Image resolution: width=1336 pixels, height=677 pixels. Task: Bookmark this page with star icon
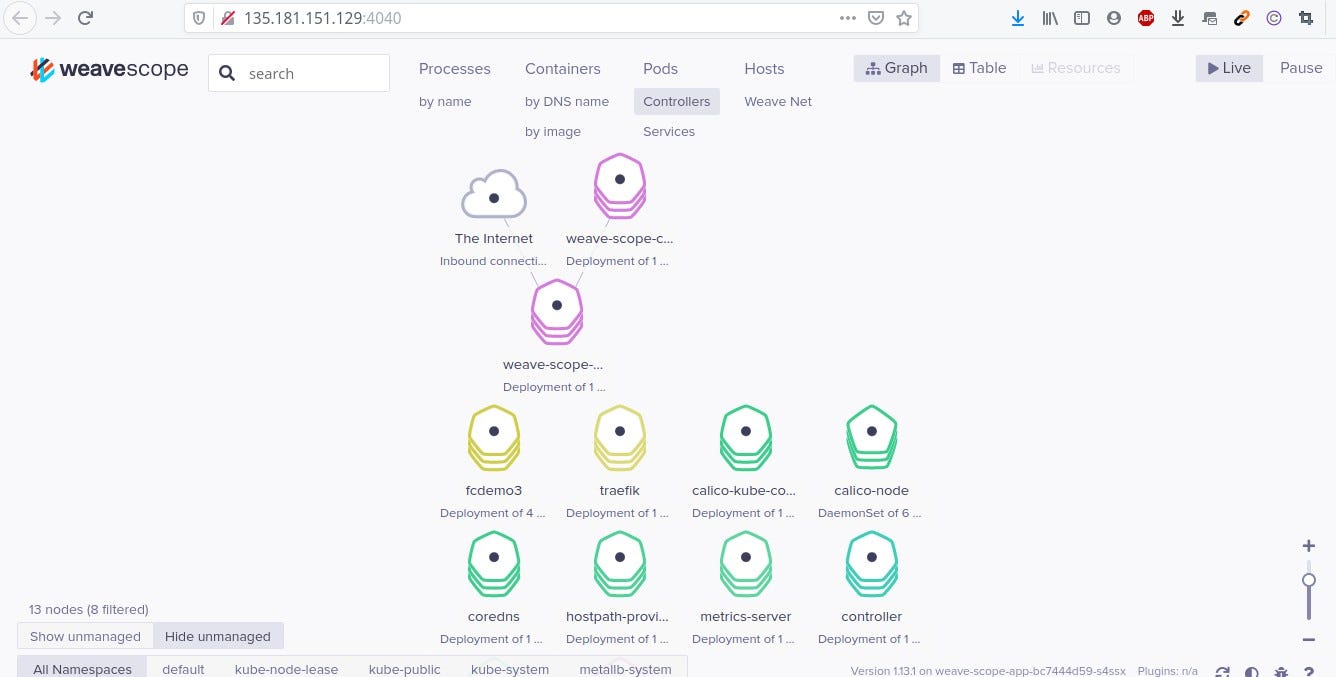coord(904,17)
